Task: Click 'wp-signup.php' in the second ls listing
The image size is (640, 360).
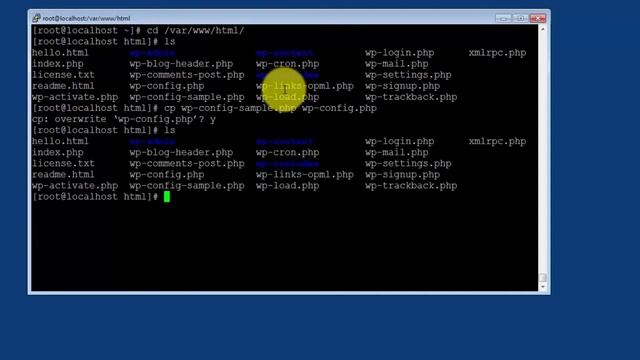Action: coord(402,175)
